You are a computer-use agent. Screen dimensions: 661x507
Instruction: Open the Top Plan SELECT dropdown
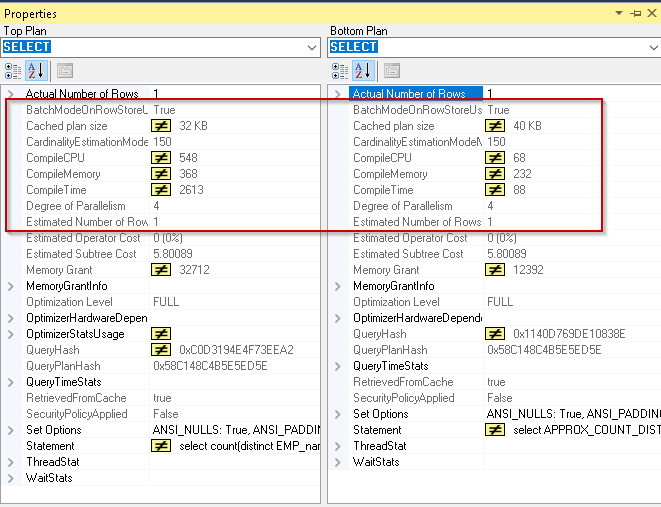click(x=312, y=47)
